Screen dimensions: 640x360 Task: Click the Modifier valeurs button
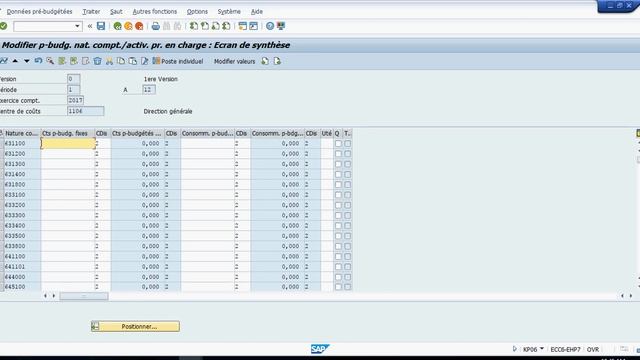tap(234, 61)
